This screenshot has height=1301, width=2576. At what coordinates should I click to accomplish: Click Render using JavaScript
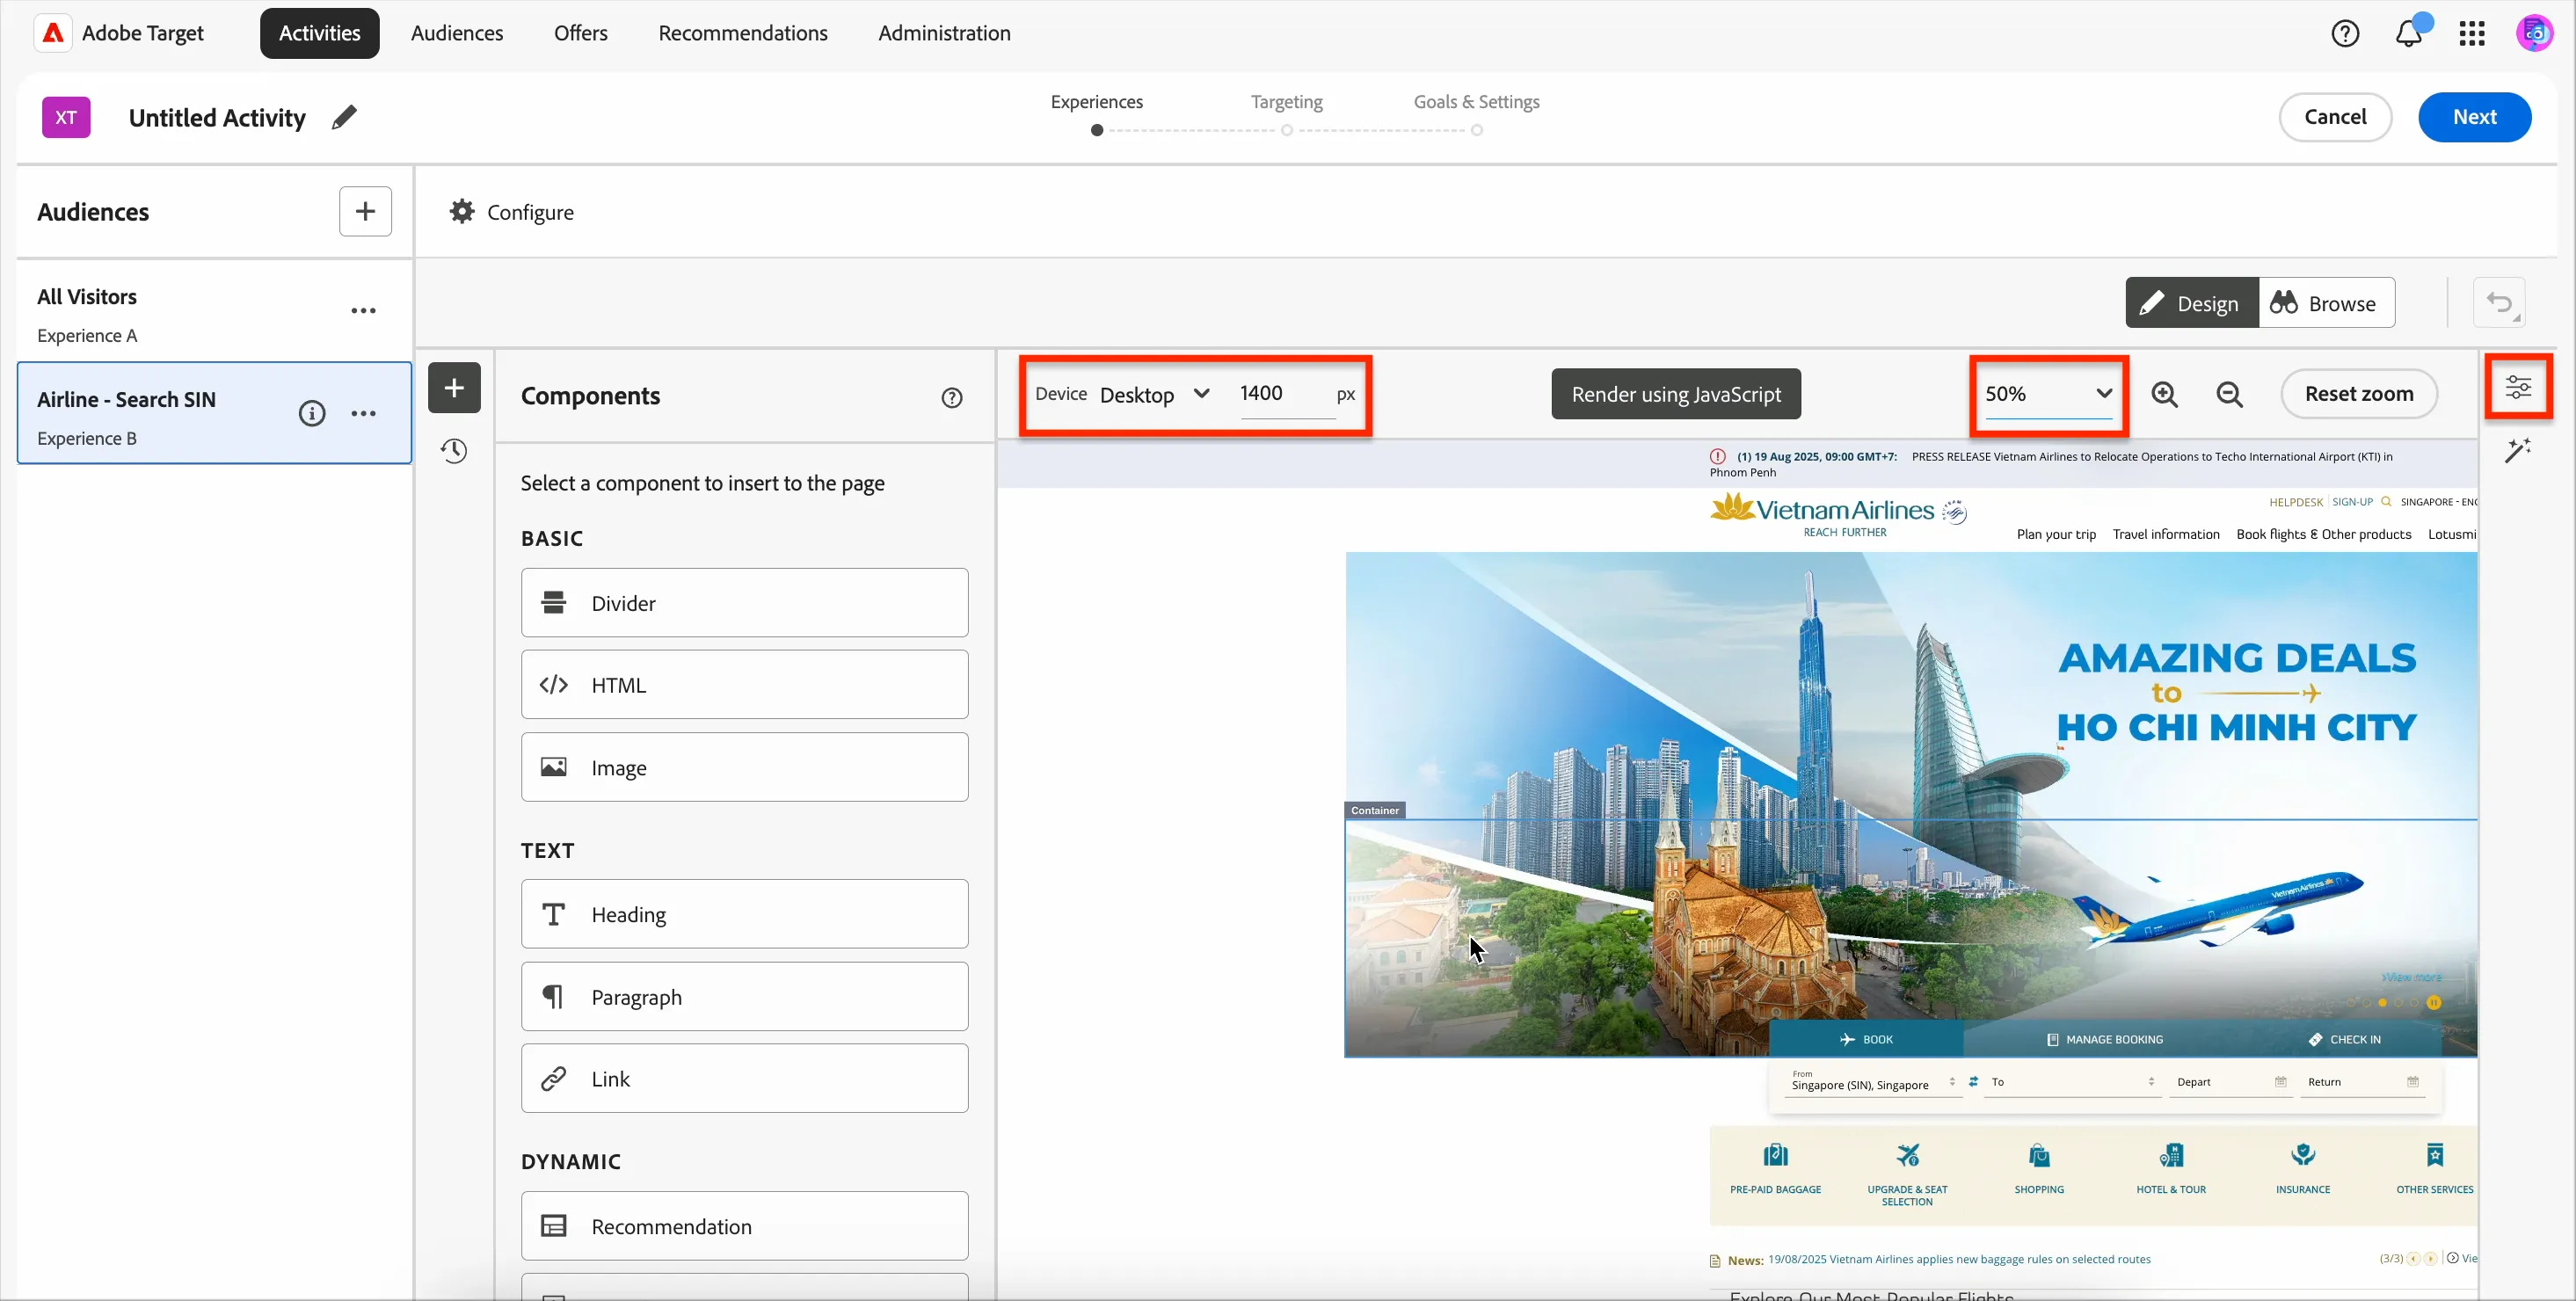tap(1676, 394)
